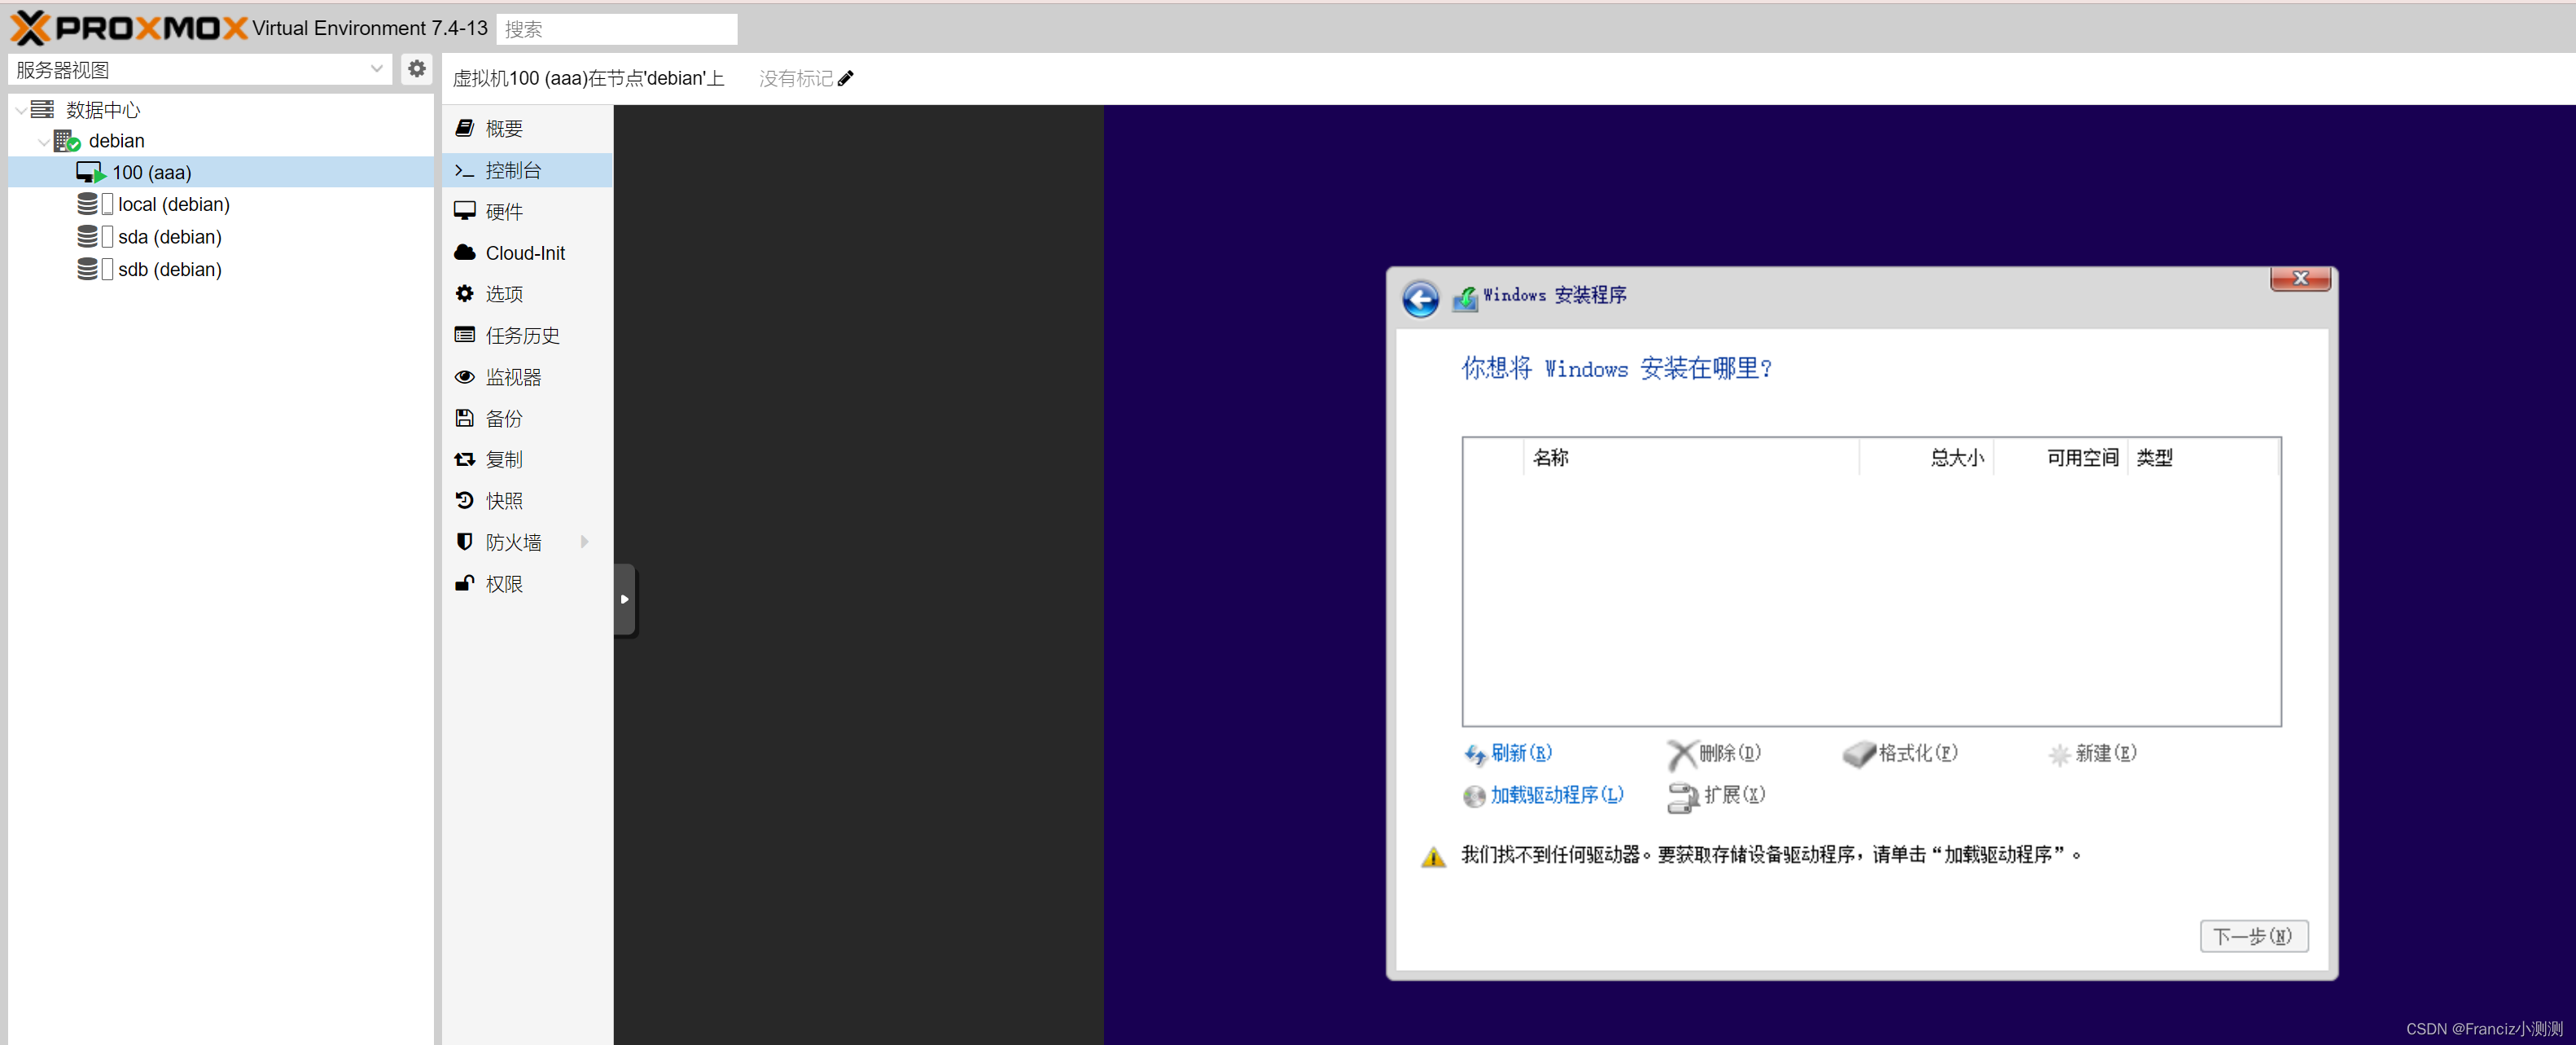The image size is (2576, 1045).
Task: Click the Virtual Environment 7.4-13 version text
Action: coord(370,28)
